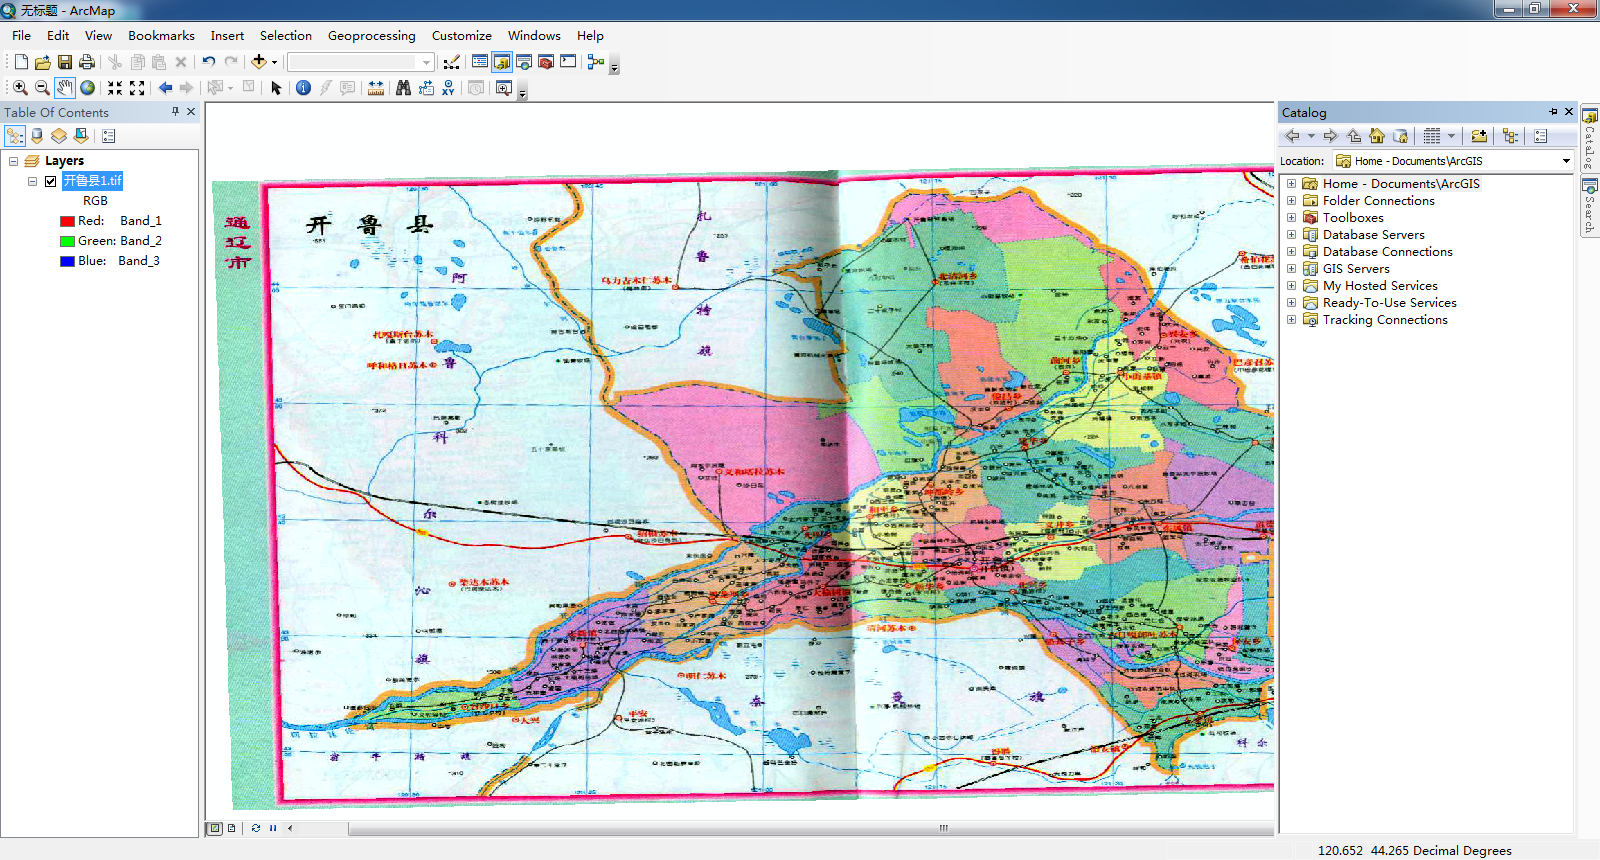Click the blue Band_3 color swatch
Viewport: 1600px width, 860px height.
(x=67, y=261)
